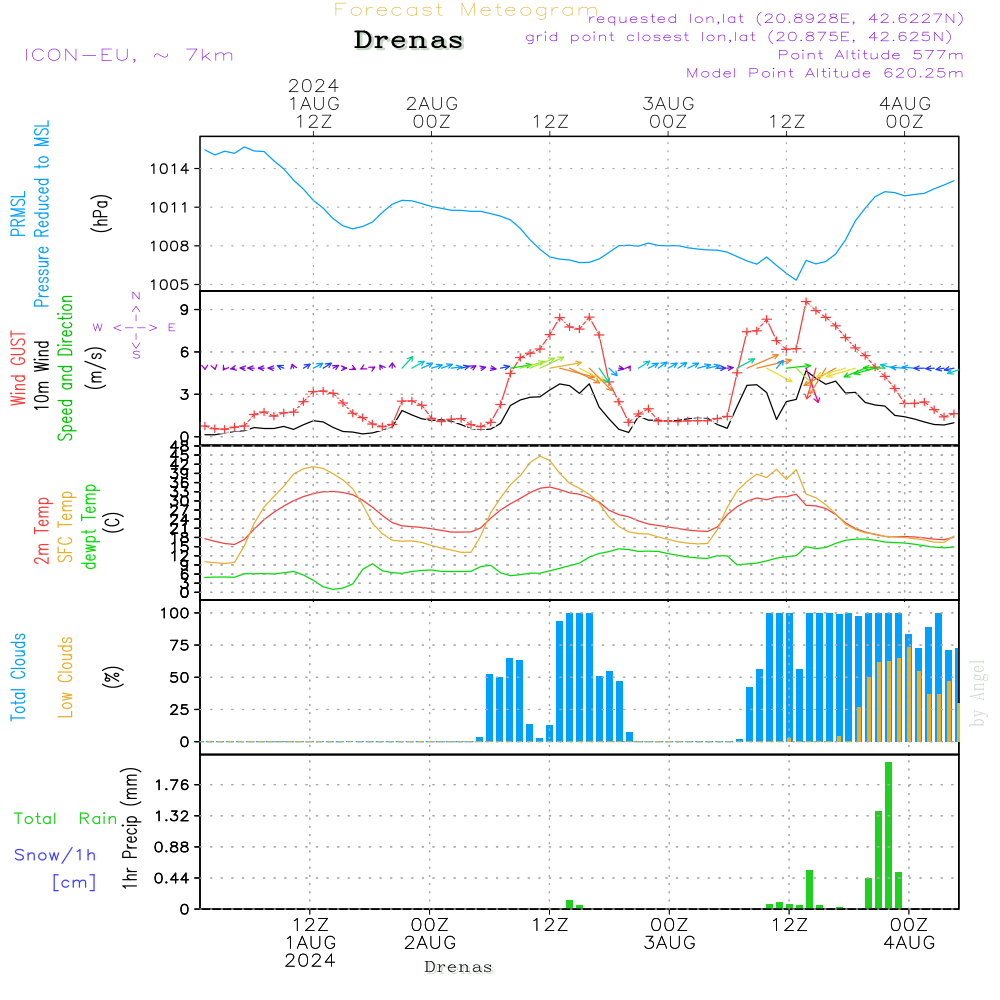1000x1000 pixels.
Task: Select the '10m Wind' label
Action: pyautogui.click(x=41, y=374)
